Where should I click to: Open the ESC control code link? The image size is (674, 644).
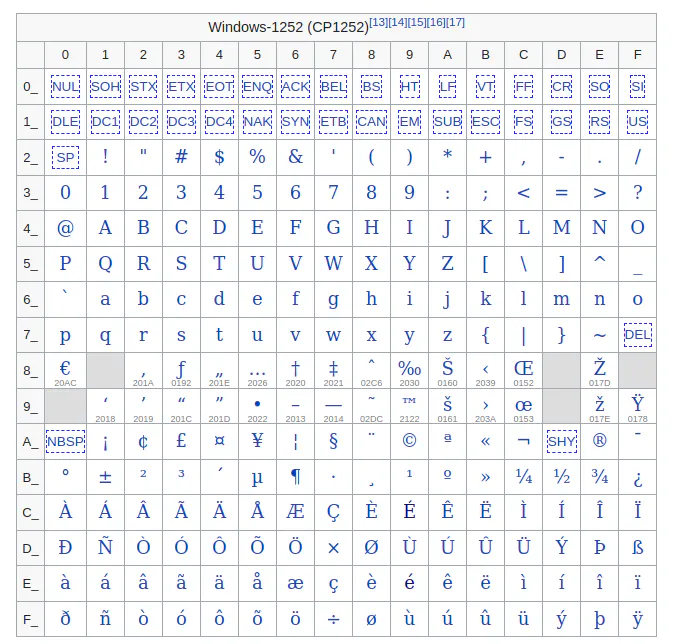pyautogui.click(x=485, y=122)
